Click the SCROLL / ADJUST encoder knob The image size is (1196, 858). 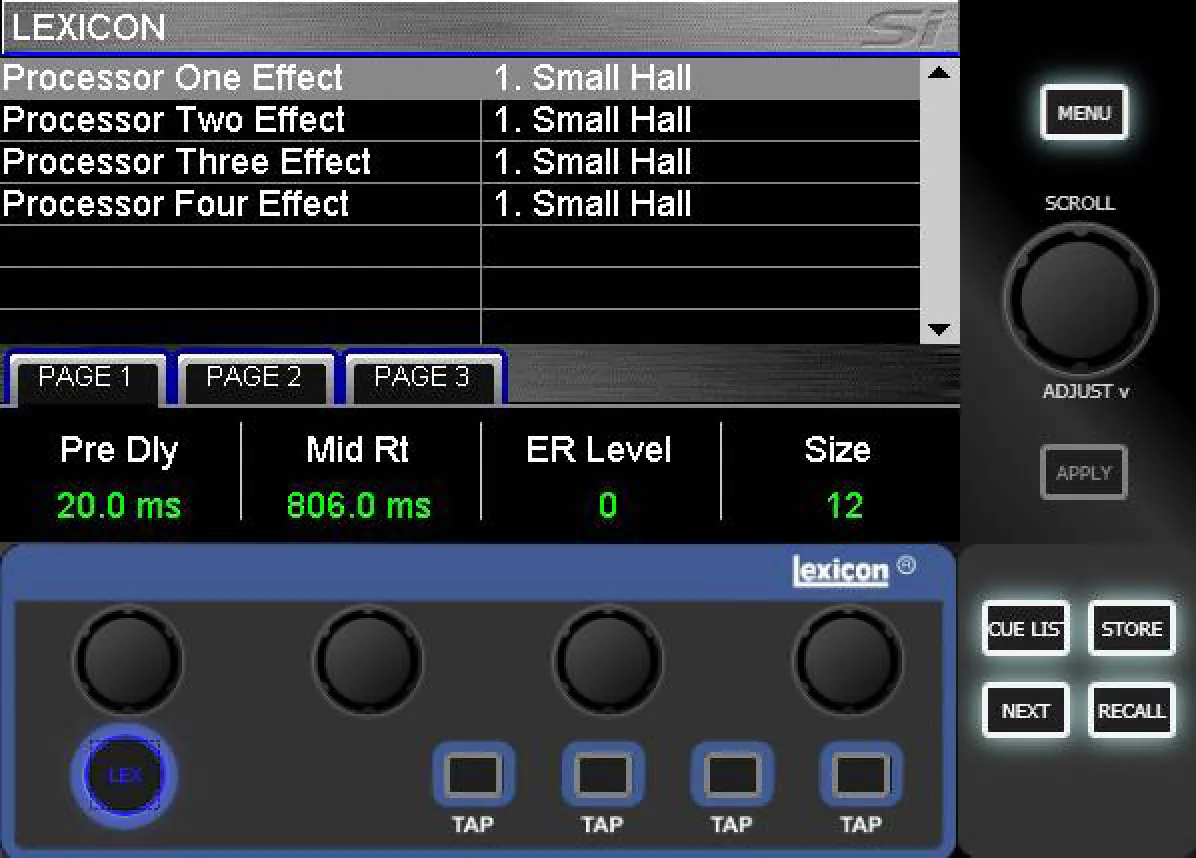pyautogui.click(x=1079, y=298)
